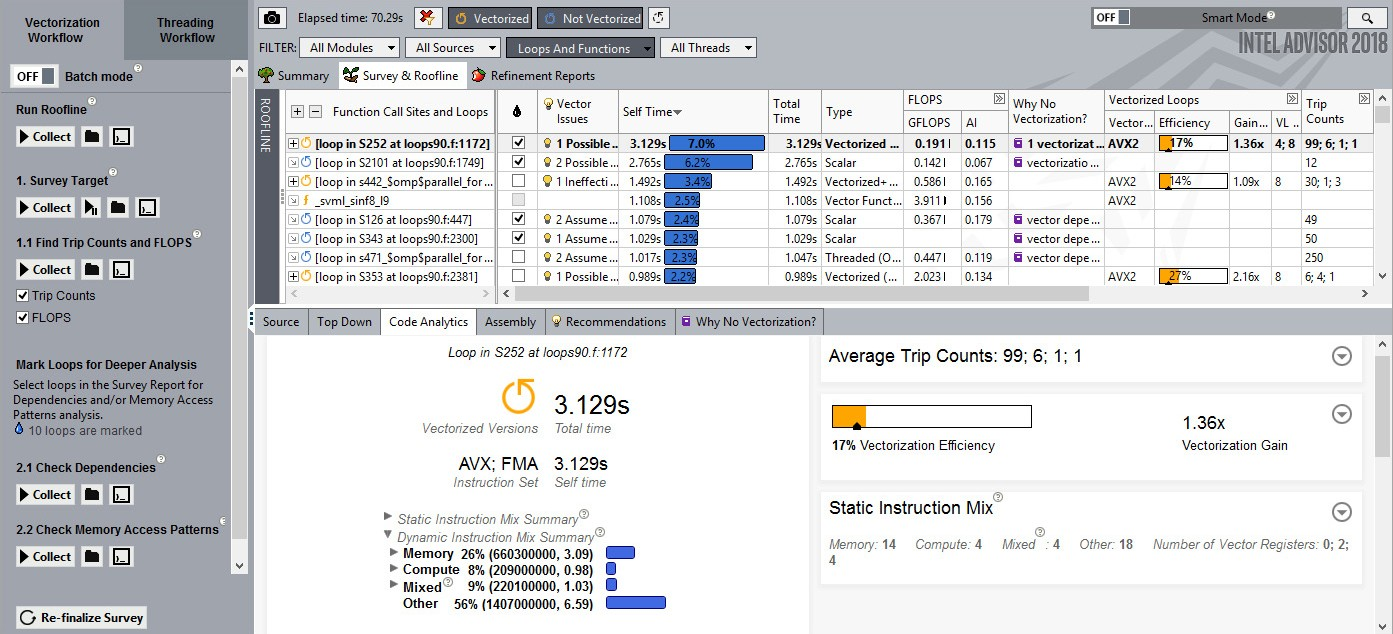1393x634 pixels.
Task: Click 17% efficiency bar in S252 row
Action: (1192, 143)
